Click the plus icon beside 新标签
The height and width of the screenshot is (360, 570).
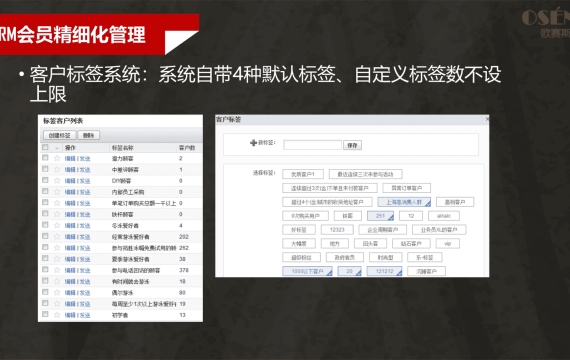(x=253, y=143)
